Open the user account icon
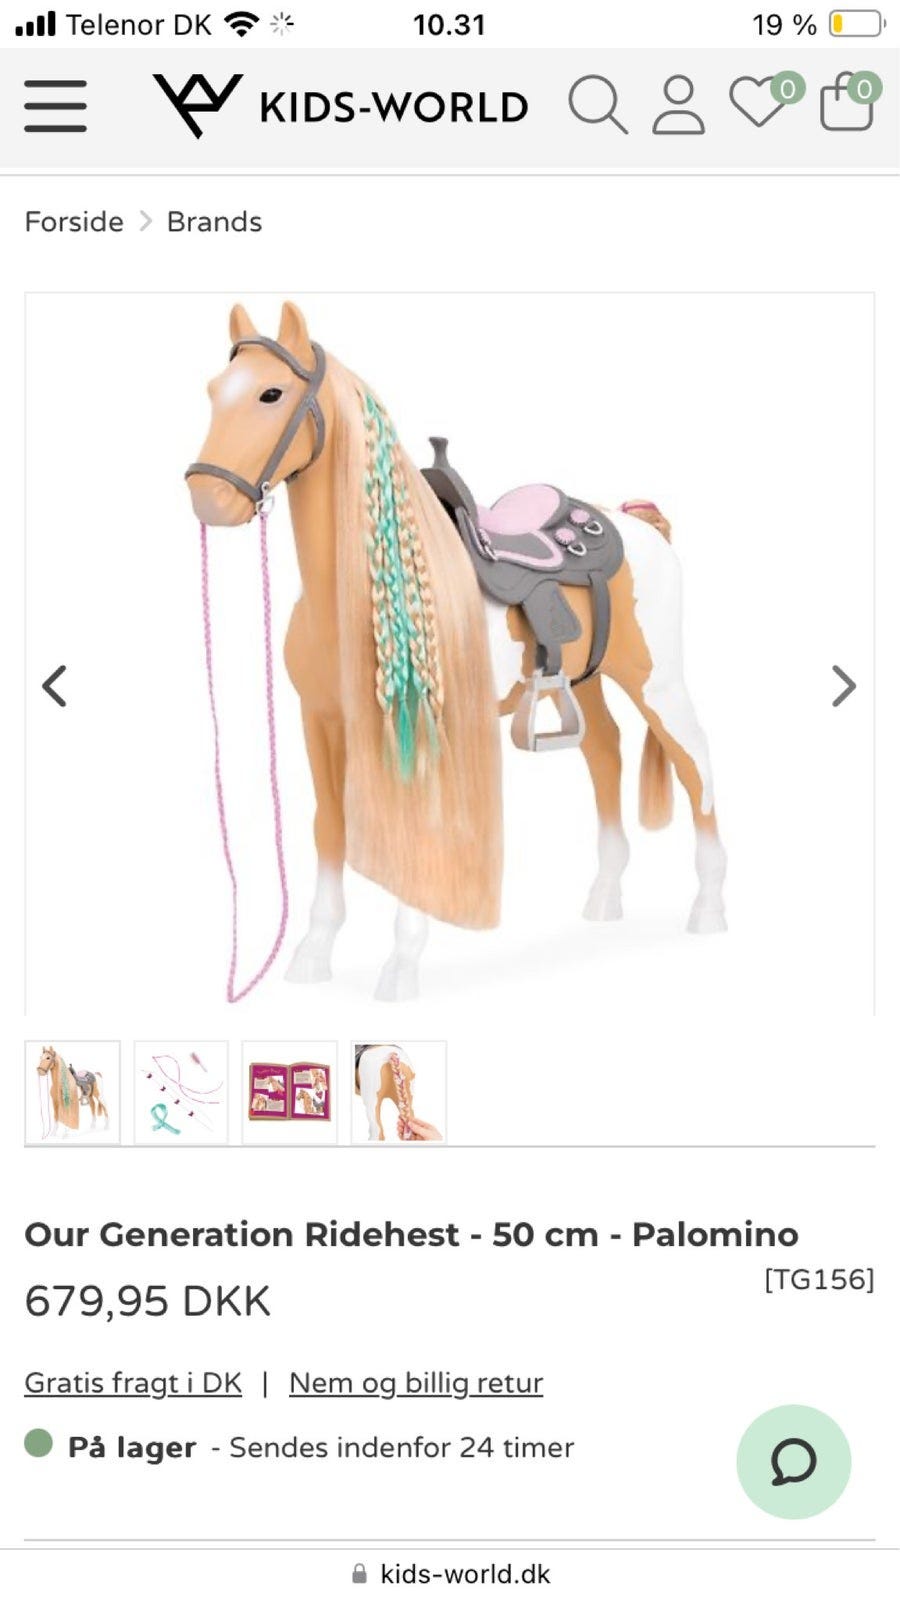The image size is (900, 1600). [x=678, y=104]
